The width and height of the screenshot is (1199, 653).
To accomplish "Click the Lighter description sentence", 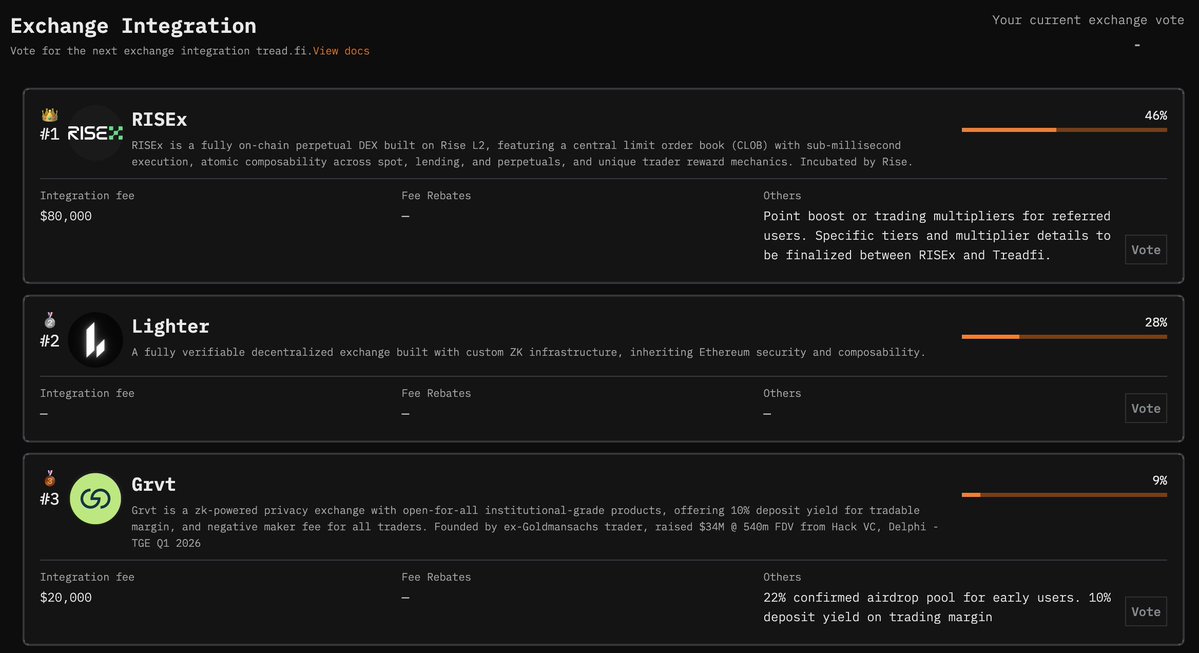I will (x=528, y=352).
